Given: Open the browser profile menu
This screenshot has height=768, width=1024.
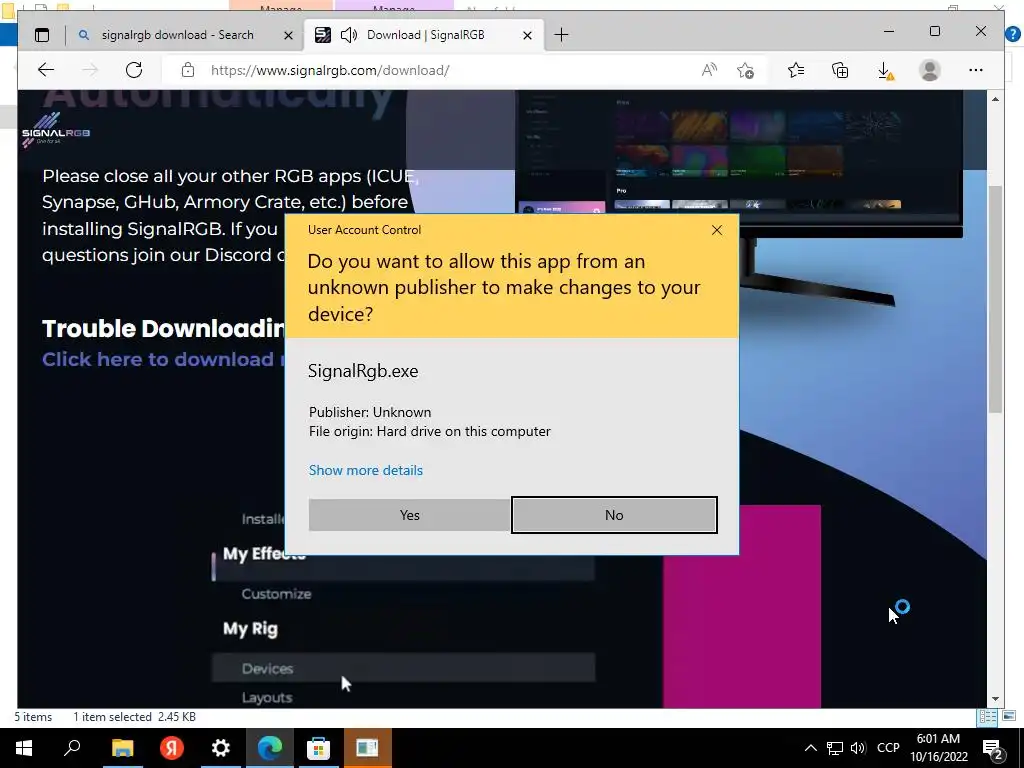Looking at the screenshot, I should point(929,70).
